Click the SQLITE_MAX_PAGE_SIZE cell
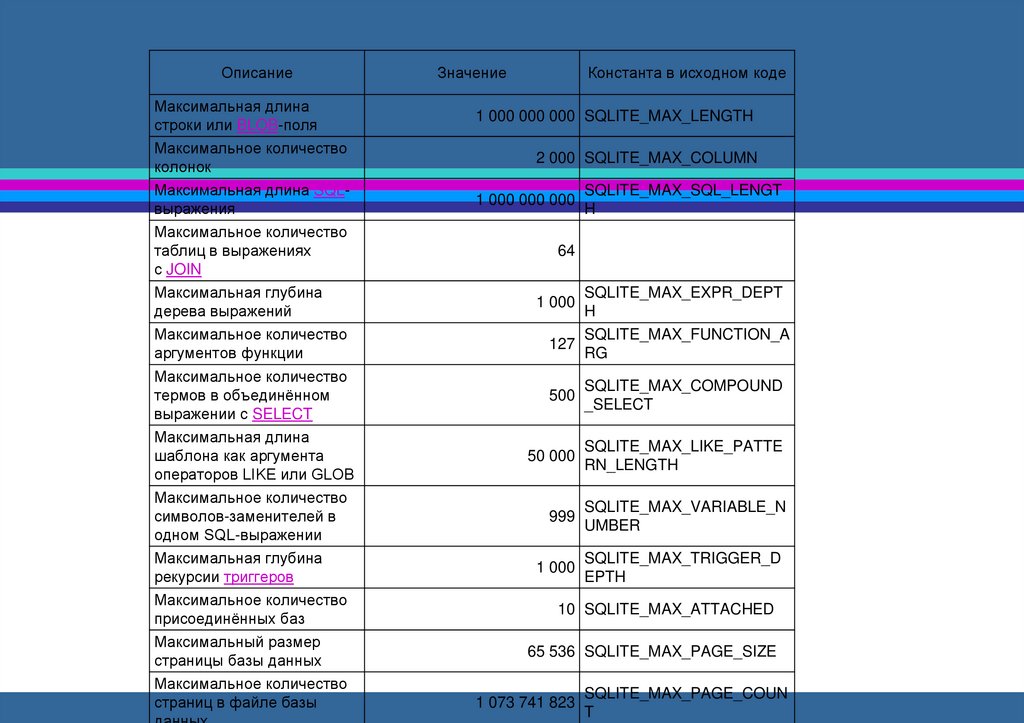This screenshot has height=723, width=1024. 679,651
